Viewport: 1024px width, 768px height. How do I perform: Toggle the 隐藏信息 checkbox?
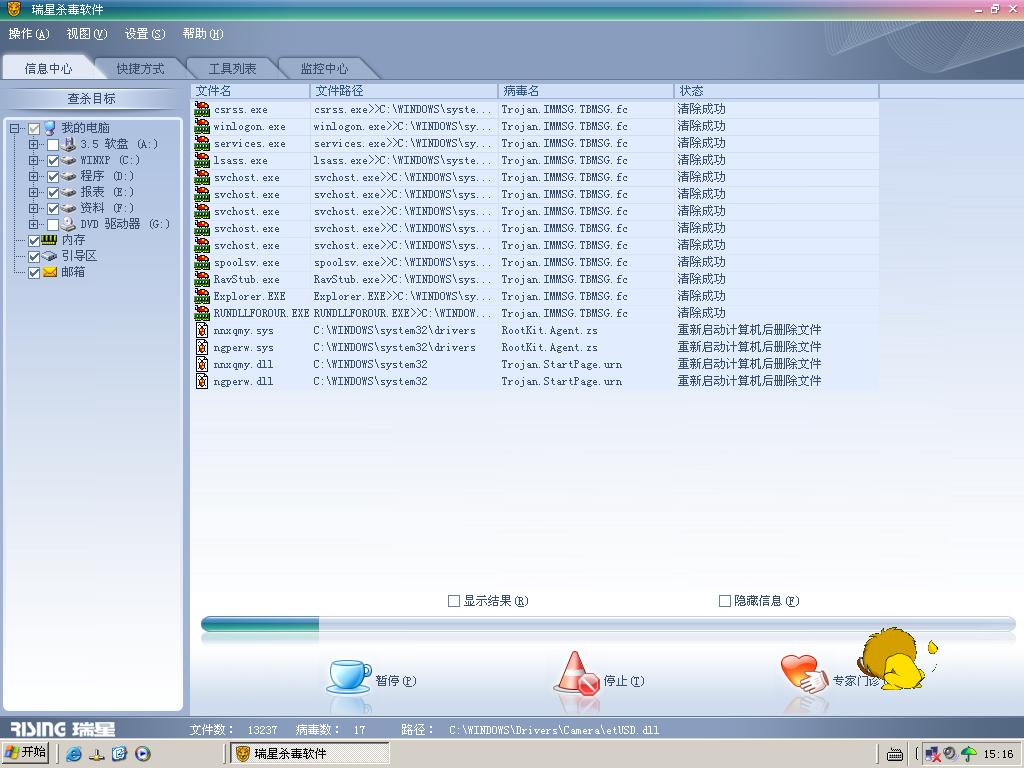tap(724, 601)
